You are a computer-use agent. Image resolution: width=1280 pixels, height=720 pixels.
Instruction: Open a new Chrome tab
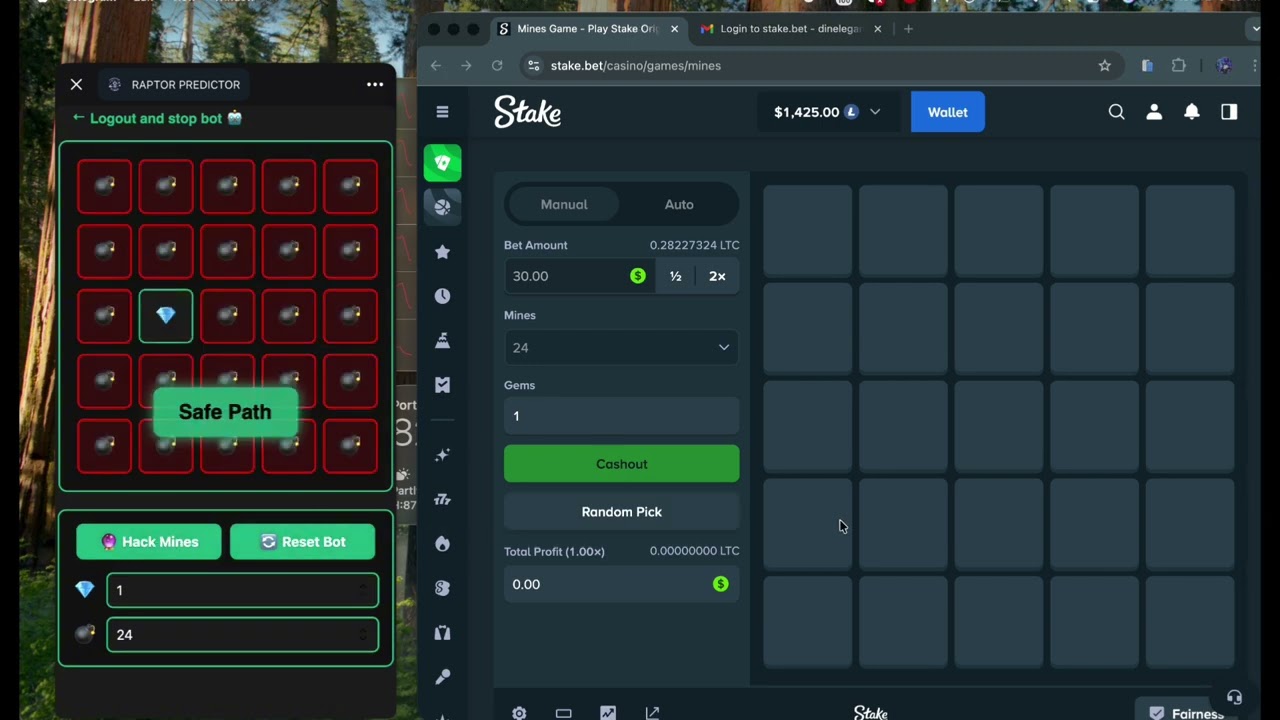coord(908,29)
